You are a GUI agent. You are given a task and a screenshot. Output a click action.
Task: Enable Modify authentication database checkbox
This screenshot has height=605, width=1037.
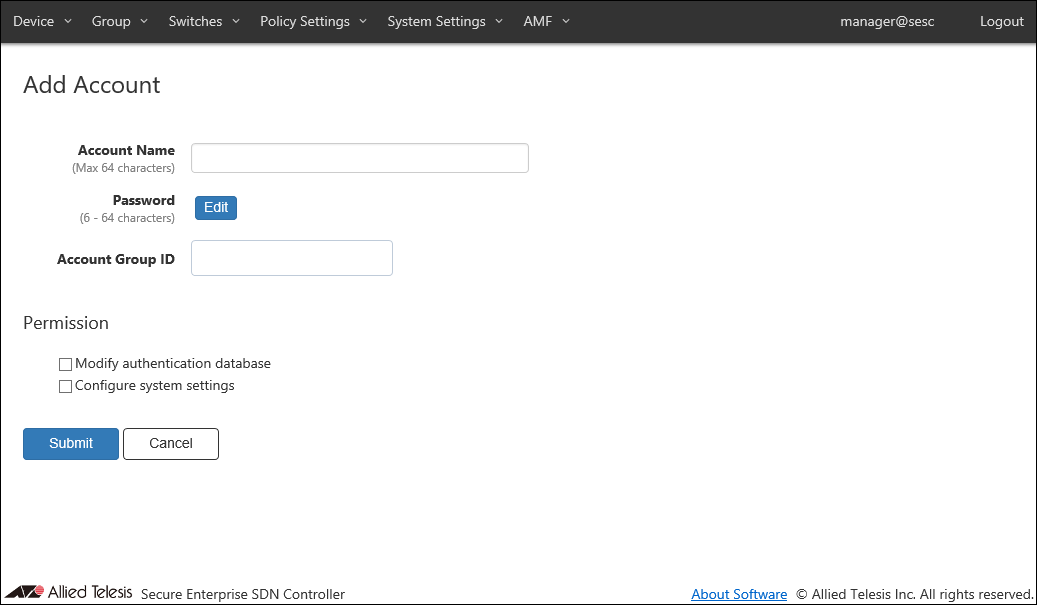[x=66, y=365]
